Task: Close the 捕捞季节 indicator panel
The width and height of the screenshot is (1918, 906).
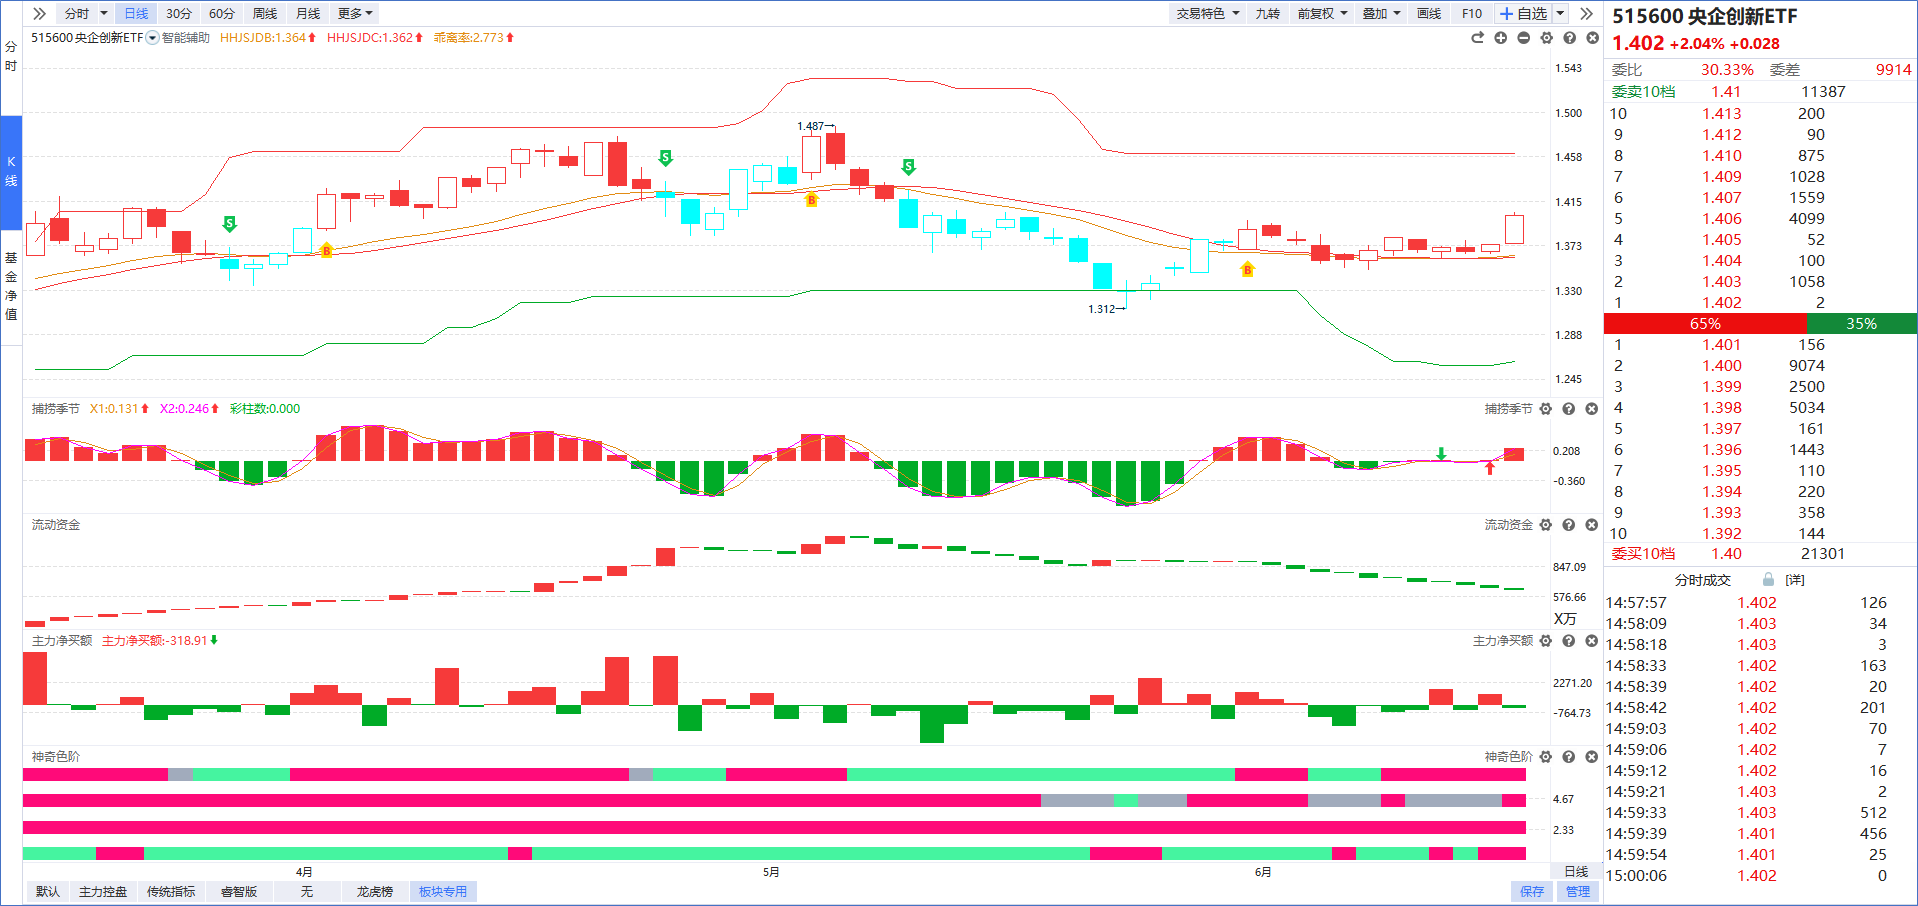Action: [x=1592, y=409]
